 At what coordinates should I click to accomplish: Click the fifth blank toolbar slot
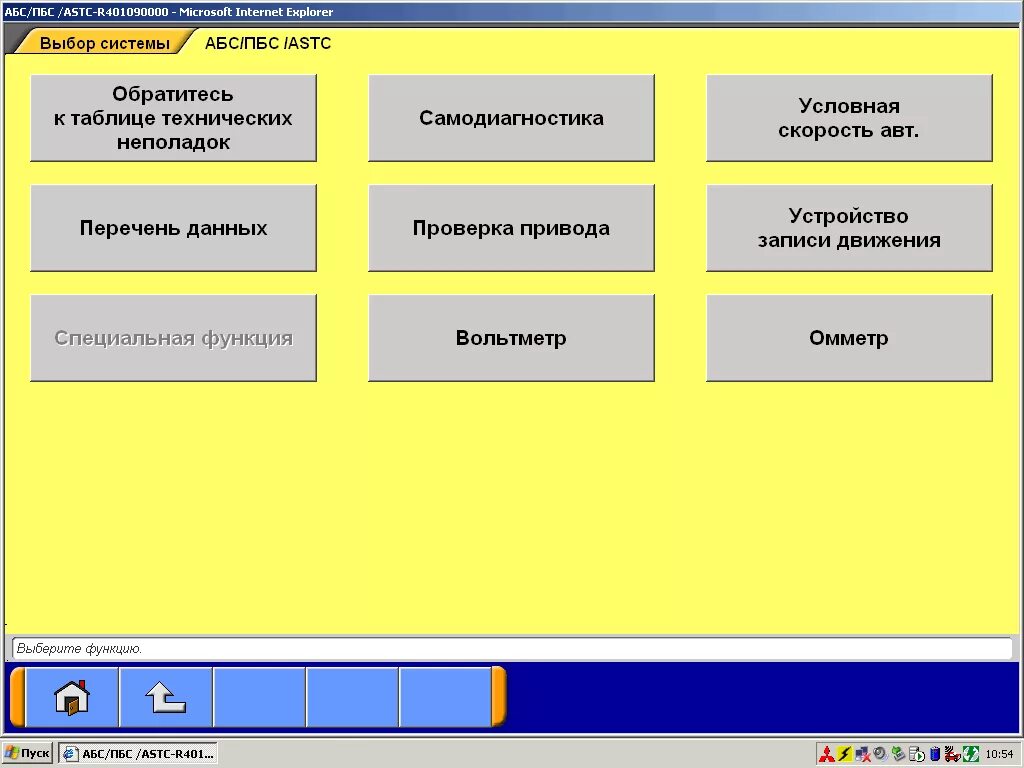pyautogui.click(x=445, y=697)
